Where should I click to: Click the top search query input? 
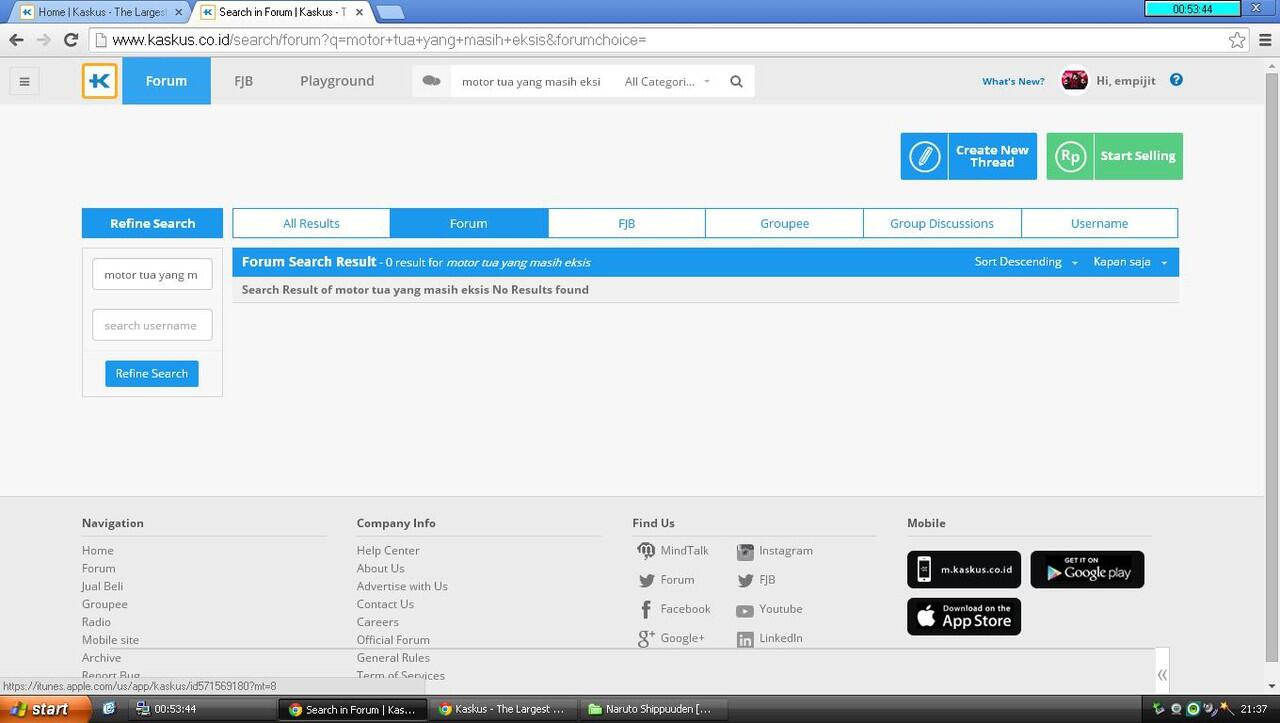pyautogui.click(x=531, y=82)
